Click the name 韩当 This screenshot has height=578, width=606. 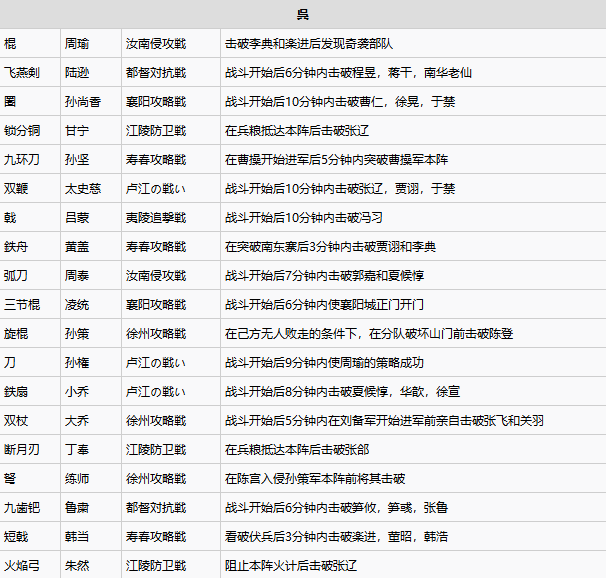[77, 536]
